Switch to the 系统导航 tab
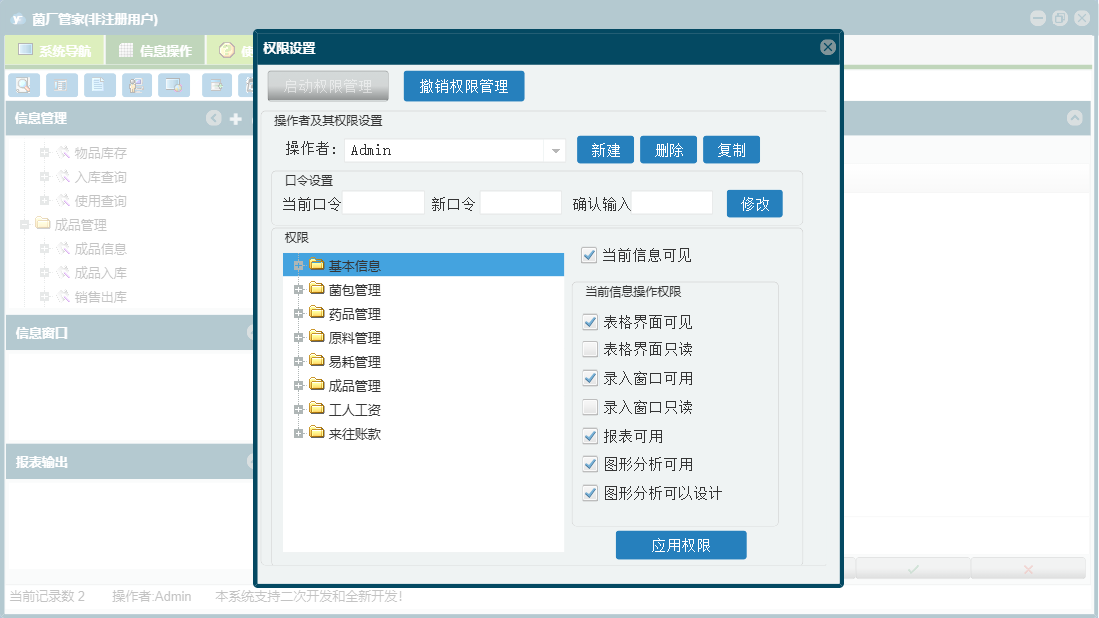Image resolution: width=1099 pixels, height=618 pixels. (55, 50)
